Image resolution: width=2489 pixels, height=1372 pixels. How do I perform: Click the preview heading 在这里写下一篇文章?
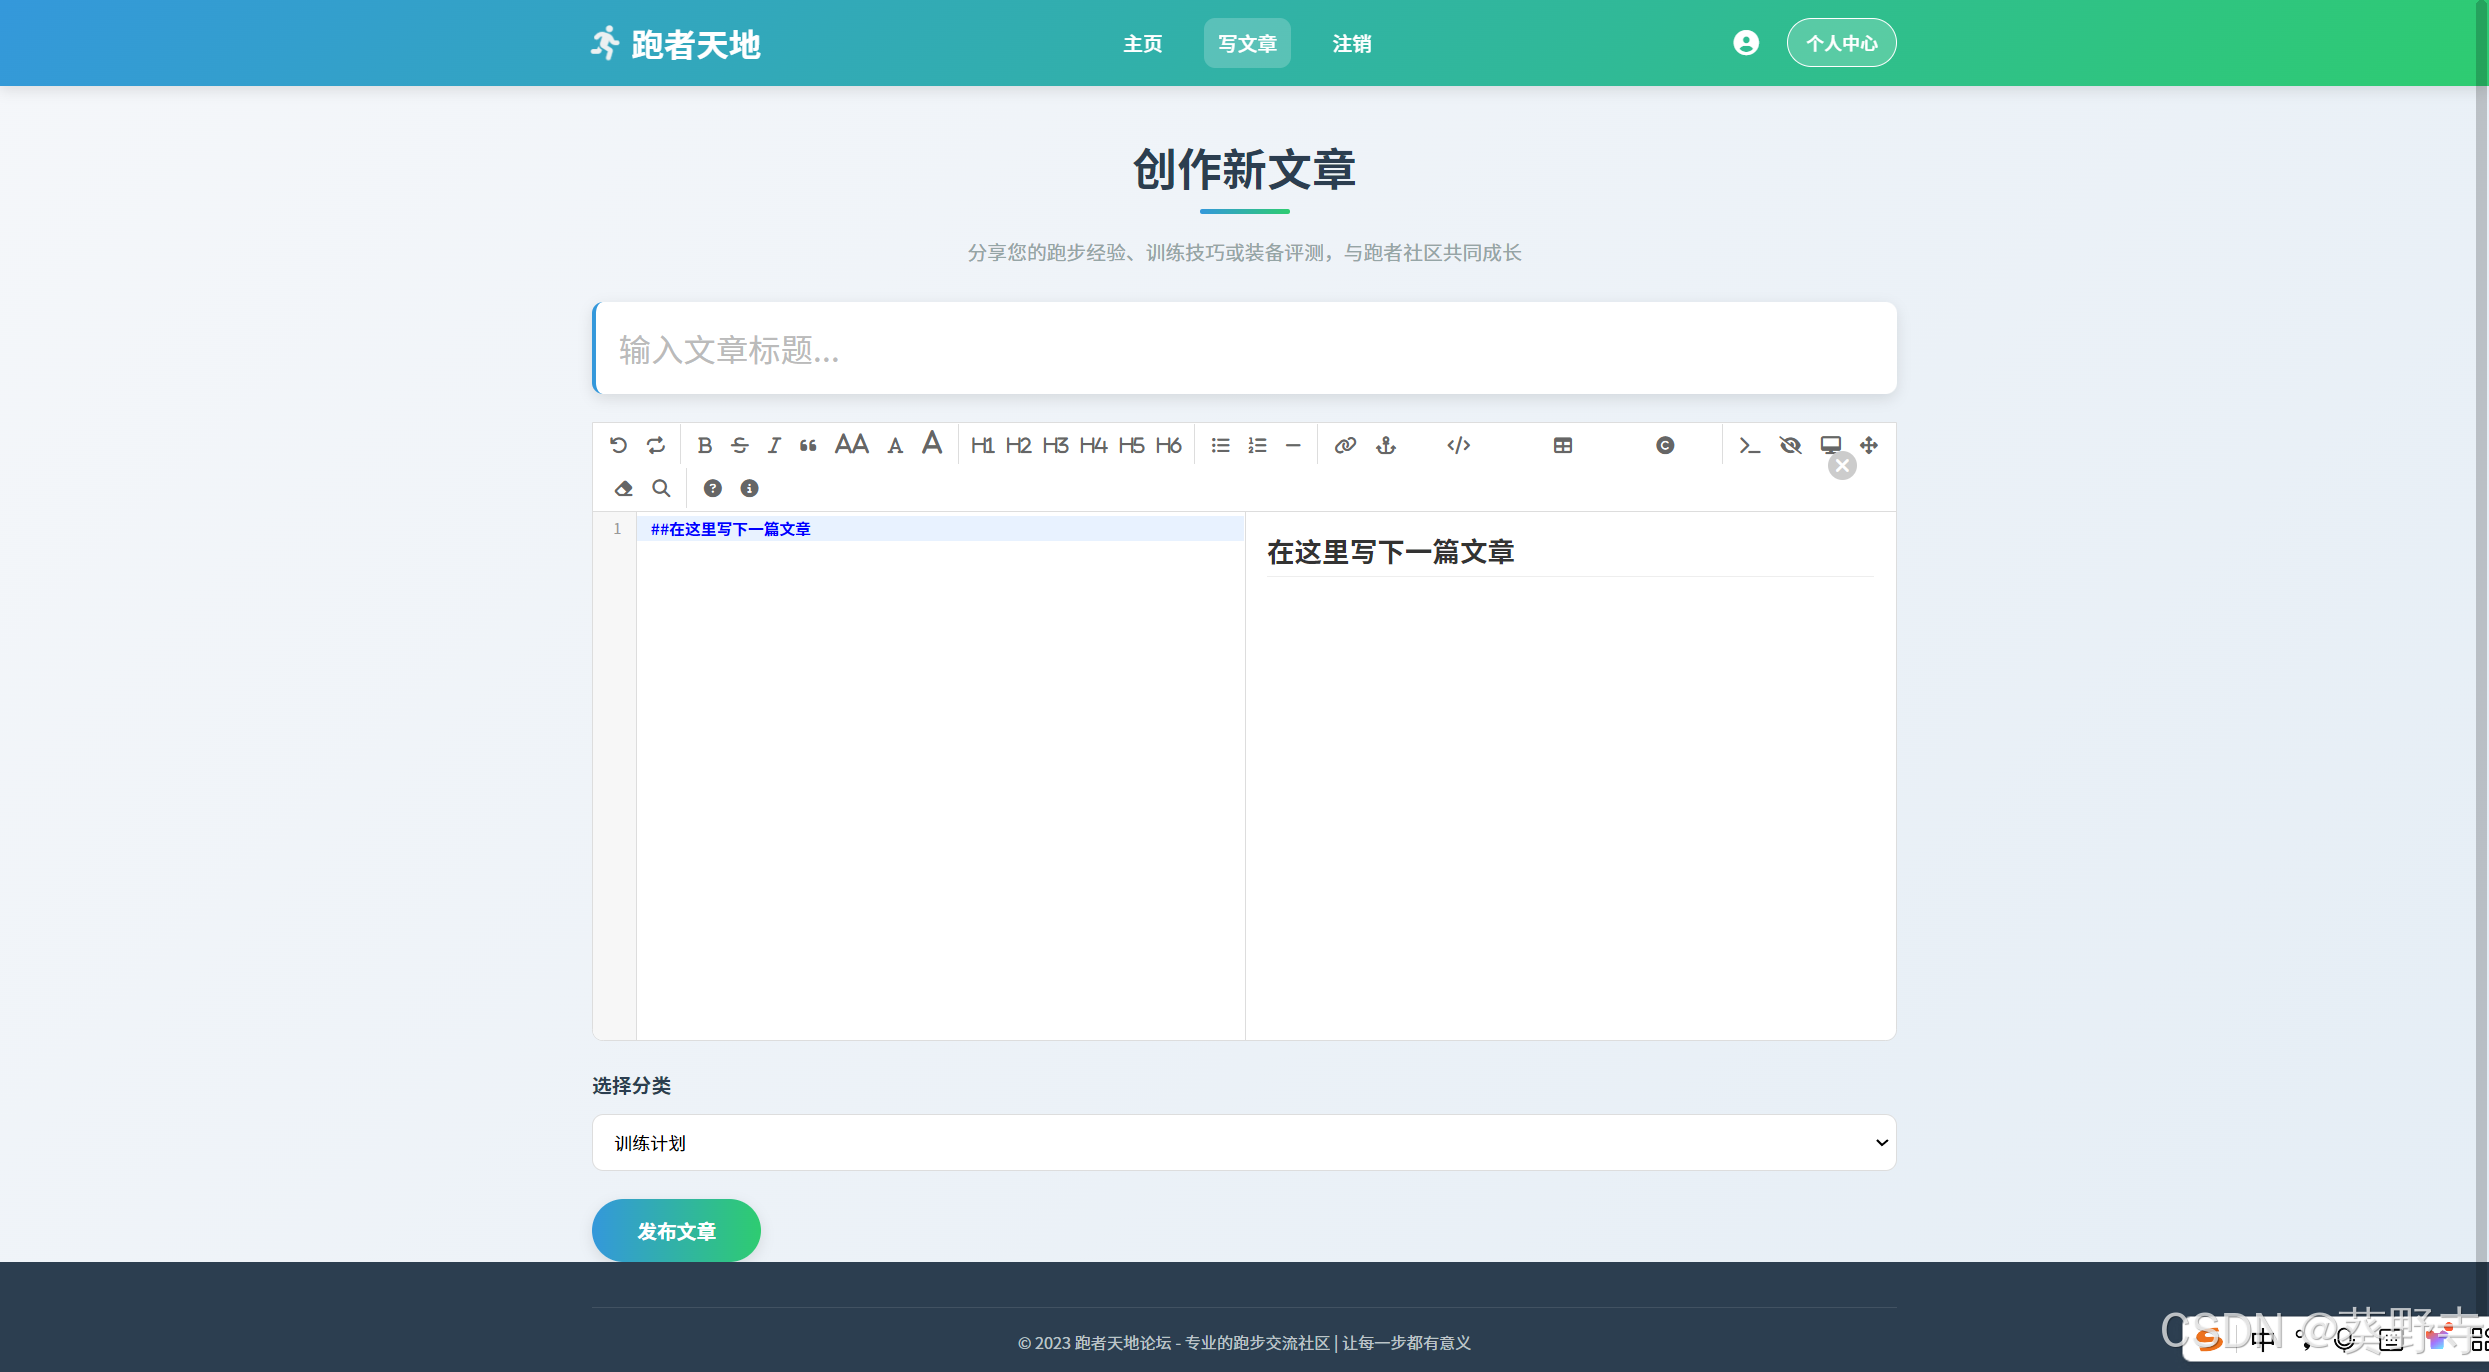(x=1390, y=552)
